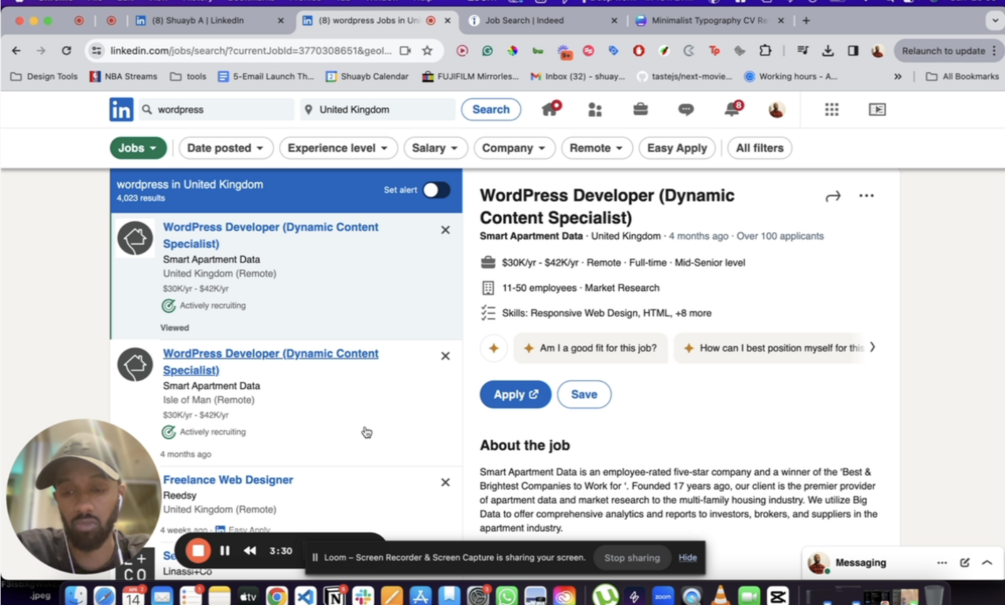1005x605 pixels.
Task: Open the Company filter dropdown
Action: click(x=514, y=148)
